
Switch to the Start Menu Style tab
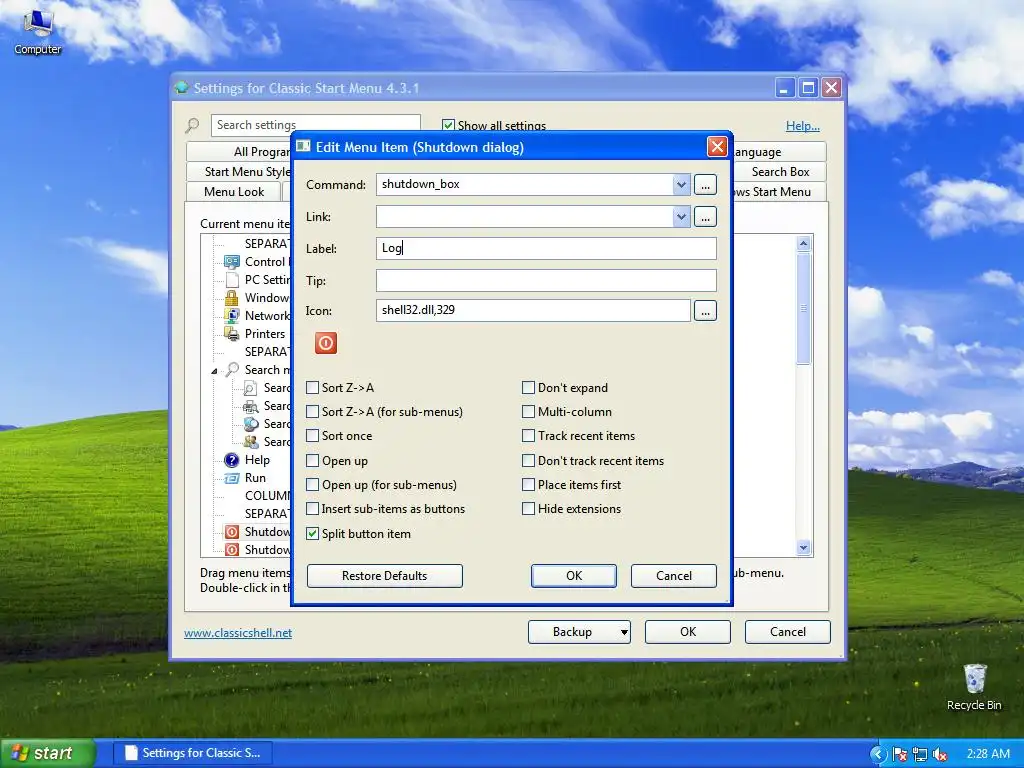239,172
